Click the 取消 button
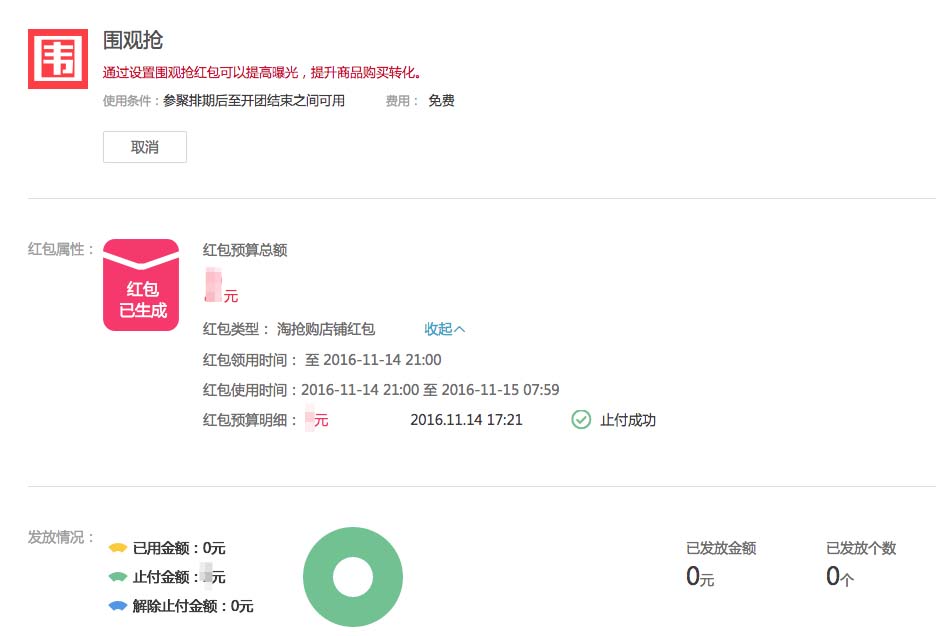The width and height of the screenshot is (936, 636). (144, 147)
